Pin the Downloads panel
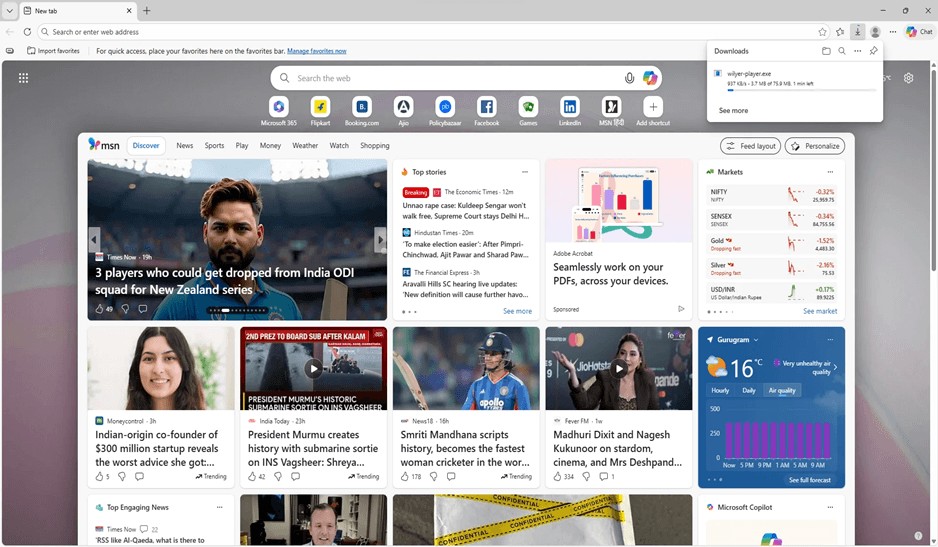Viewport: 938px width, 547px height. pyautogui.click(x=873, y=51)
